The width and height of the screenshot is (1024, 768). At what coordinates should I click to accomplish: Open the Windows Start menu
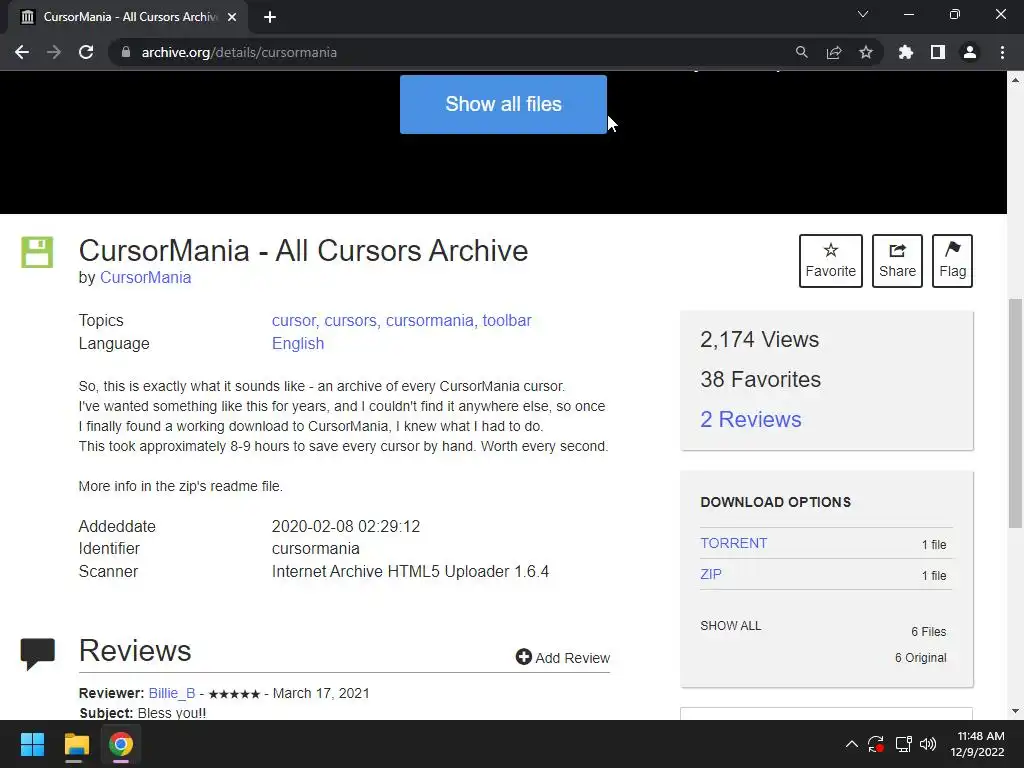click(x=32, y=744)
